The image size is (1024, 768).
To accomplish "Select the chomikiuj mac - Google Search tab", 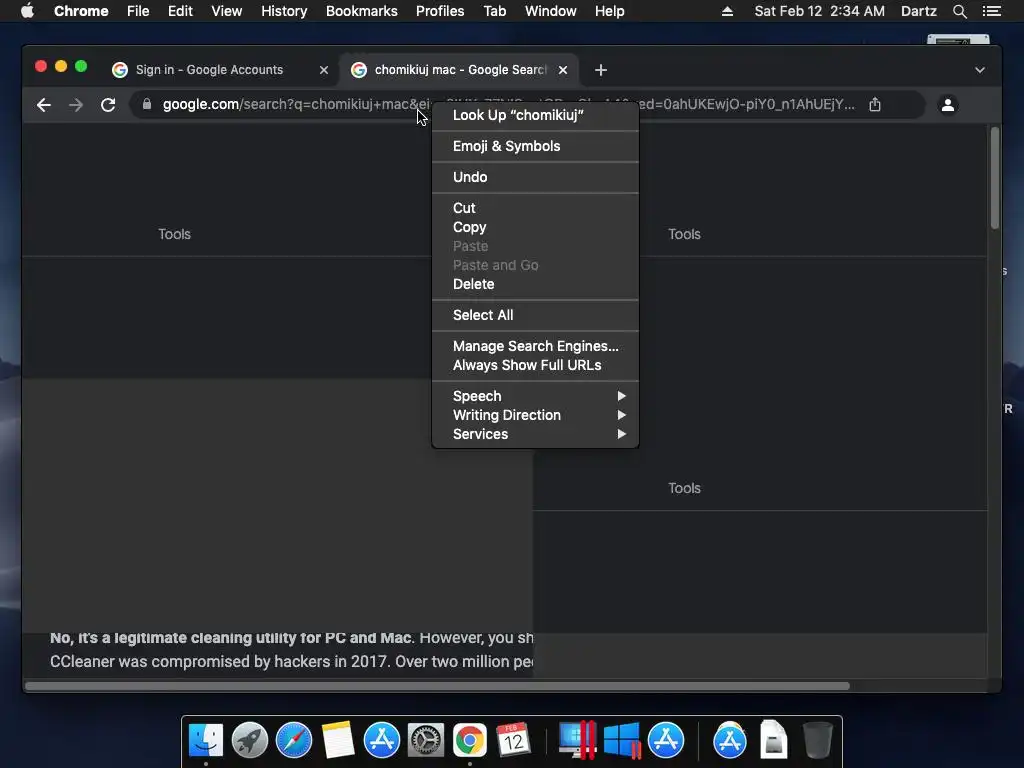I will (x=460, y=70).
